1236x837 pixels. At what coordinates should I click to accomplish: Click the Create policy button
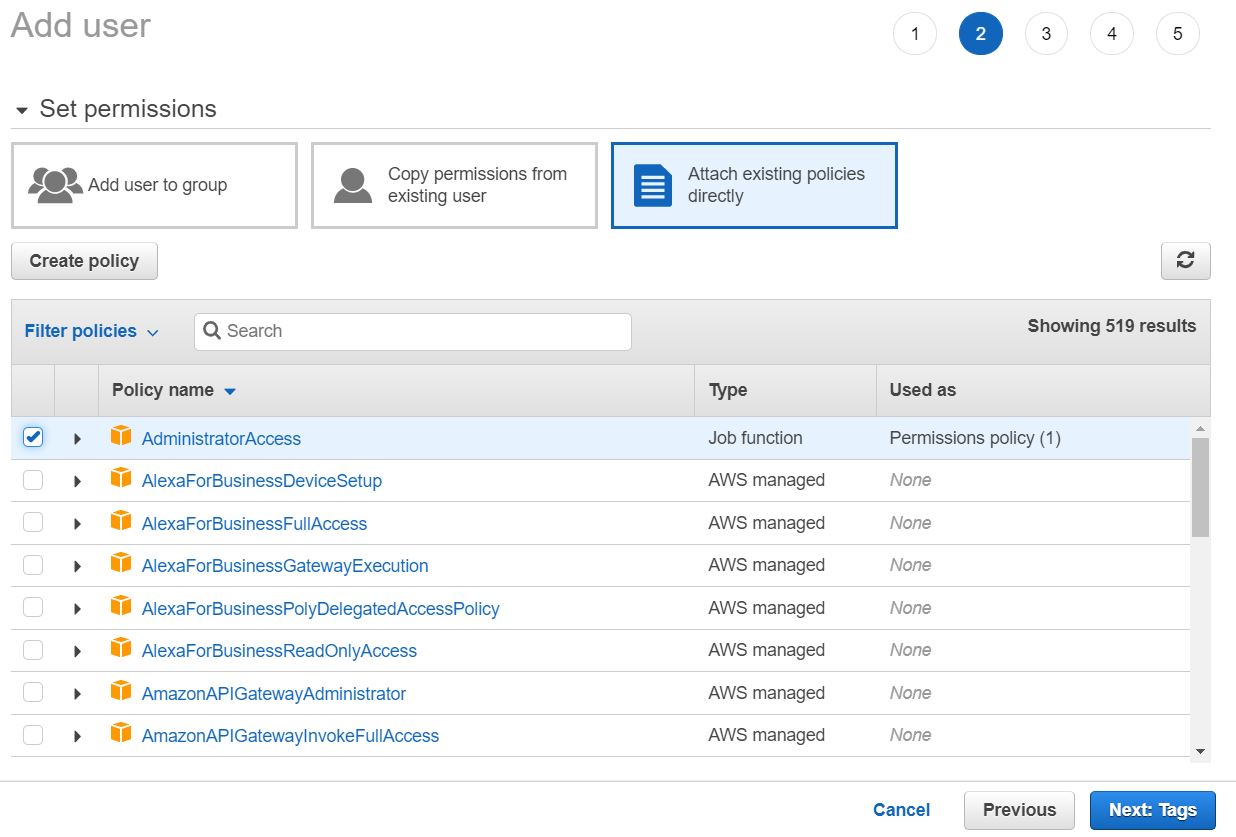point(84,261)
